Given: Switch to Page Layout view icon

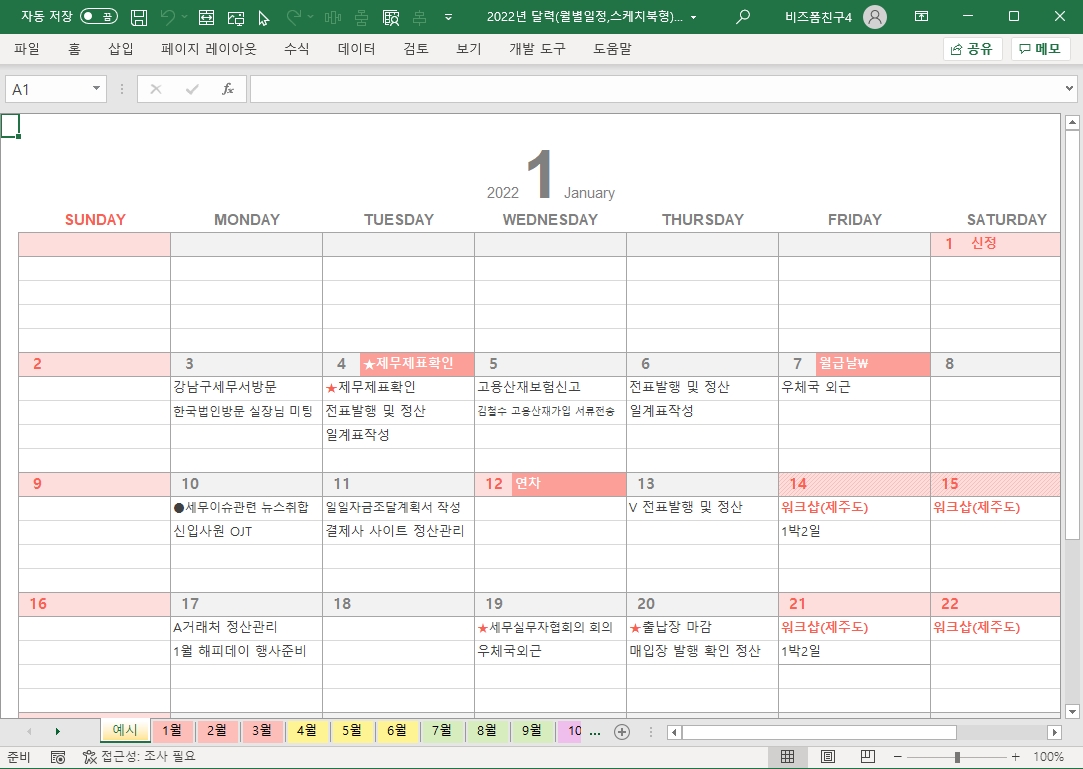Looking at the screenshot, I should pyautogui.click(x=827, y=757).
